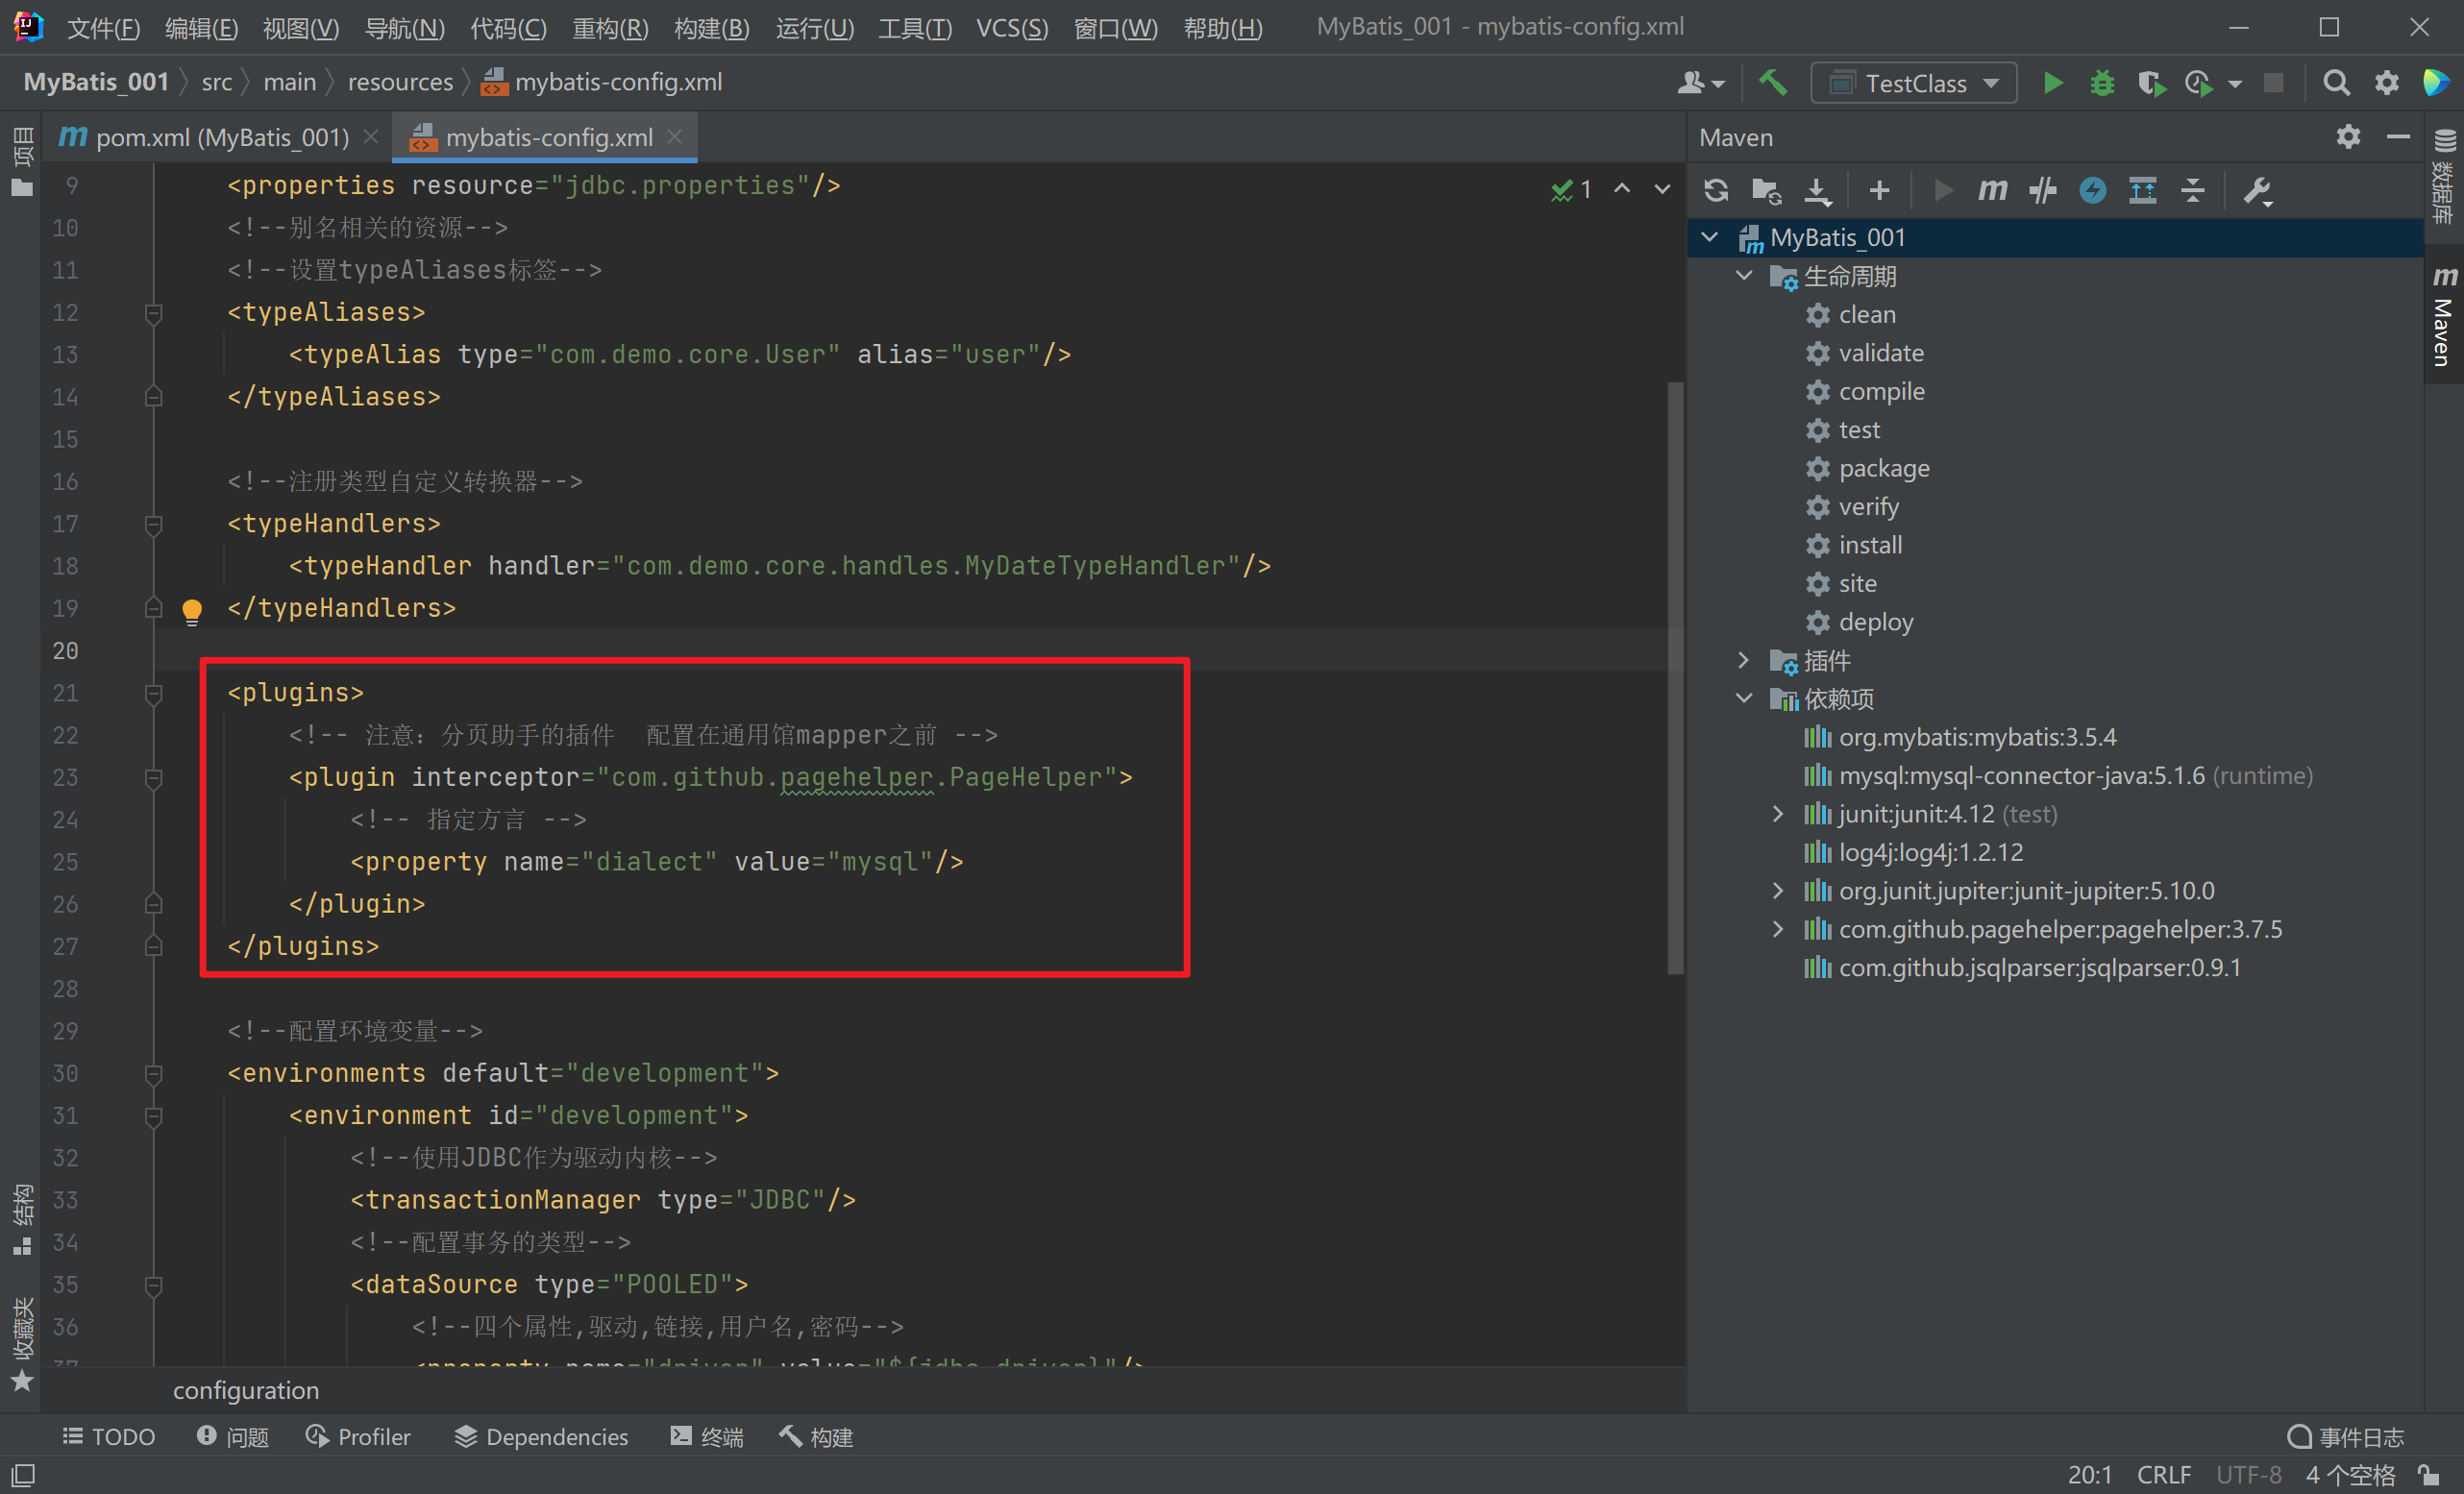The width and height of the screenshot is (2464, 1494).
Task: Click the Build project hammer icon
Action: point(1773,83)
